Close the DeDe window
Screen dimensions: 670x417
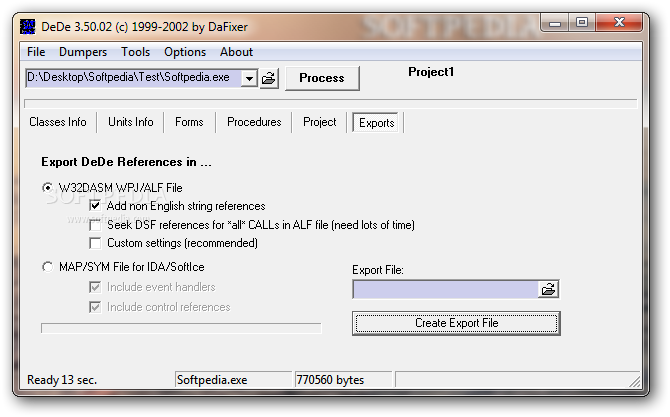[x=619, y=23]
